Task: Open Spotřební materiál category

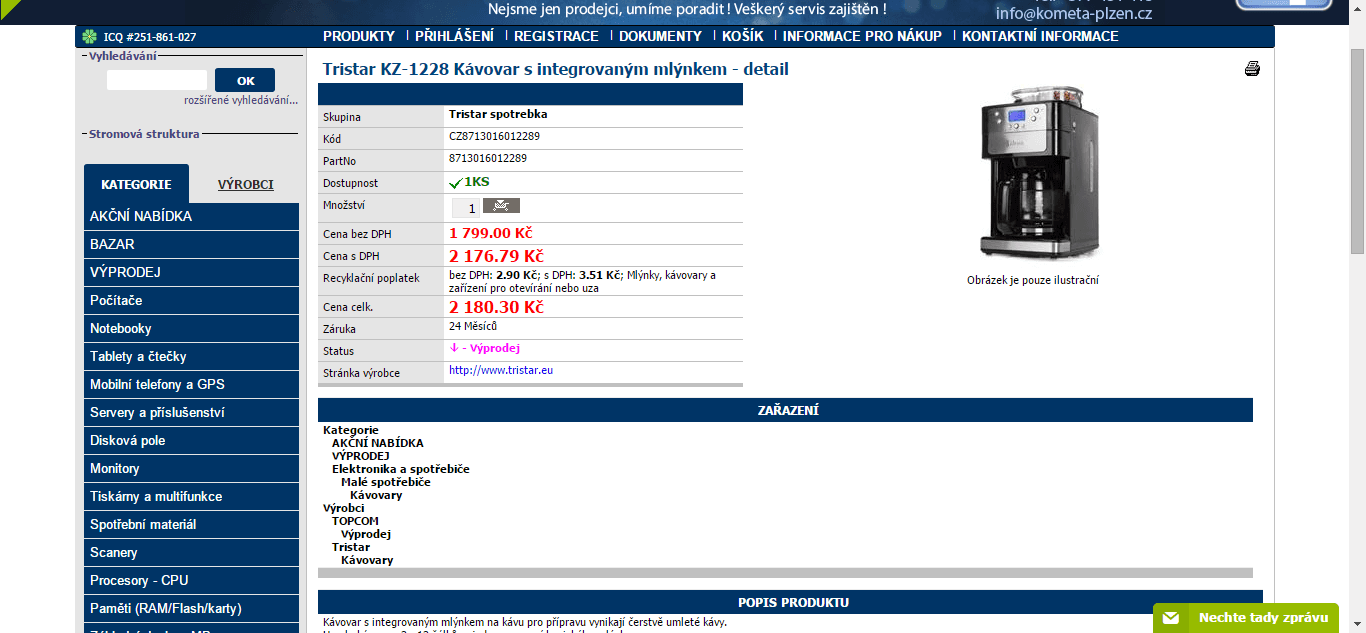Action: click(191, 524)
